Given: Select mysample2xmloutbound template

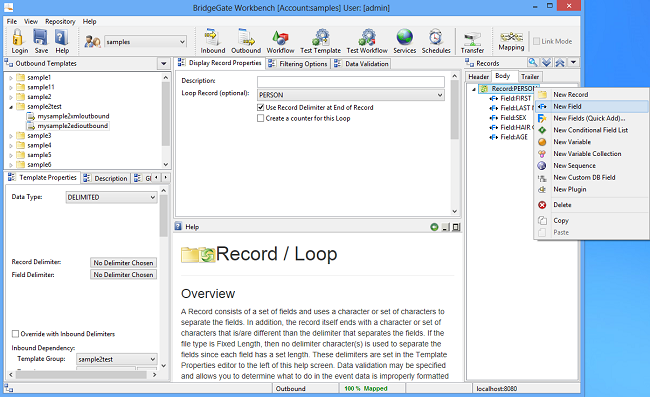Looking at the screenshot, I should tap(73, 116).
